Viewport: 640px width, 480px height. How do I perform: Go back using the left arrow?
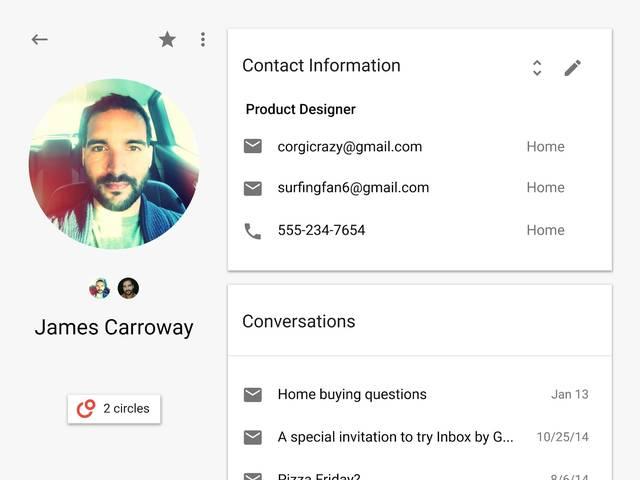[x=40, y=40]
